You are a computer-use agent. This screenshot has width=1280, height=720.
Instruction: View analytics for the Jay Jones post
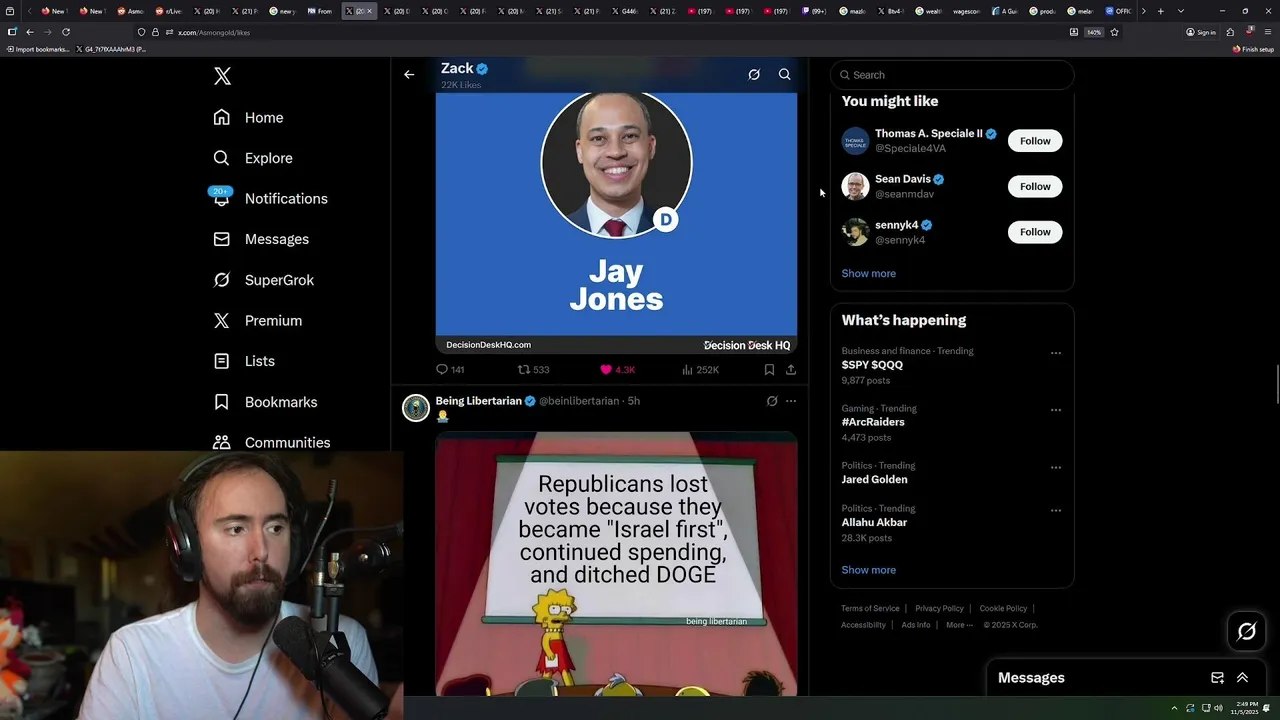coord(688,370)
